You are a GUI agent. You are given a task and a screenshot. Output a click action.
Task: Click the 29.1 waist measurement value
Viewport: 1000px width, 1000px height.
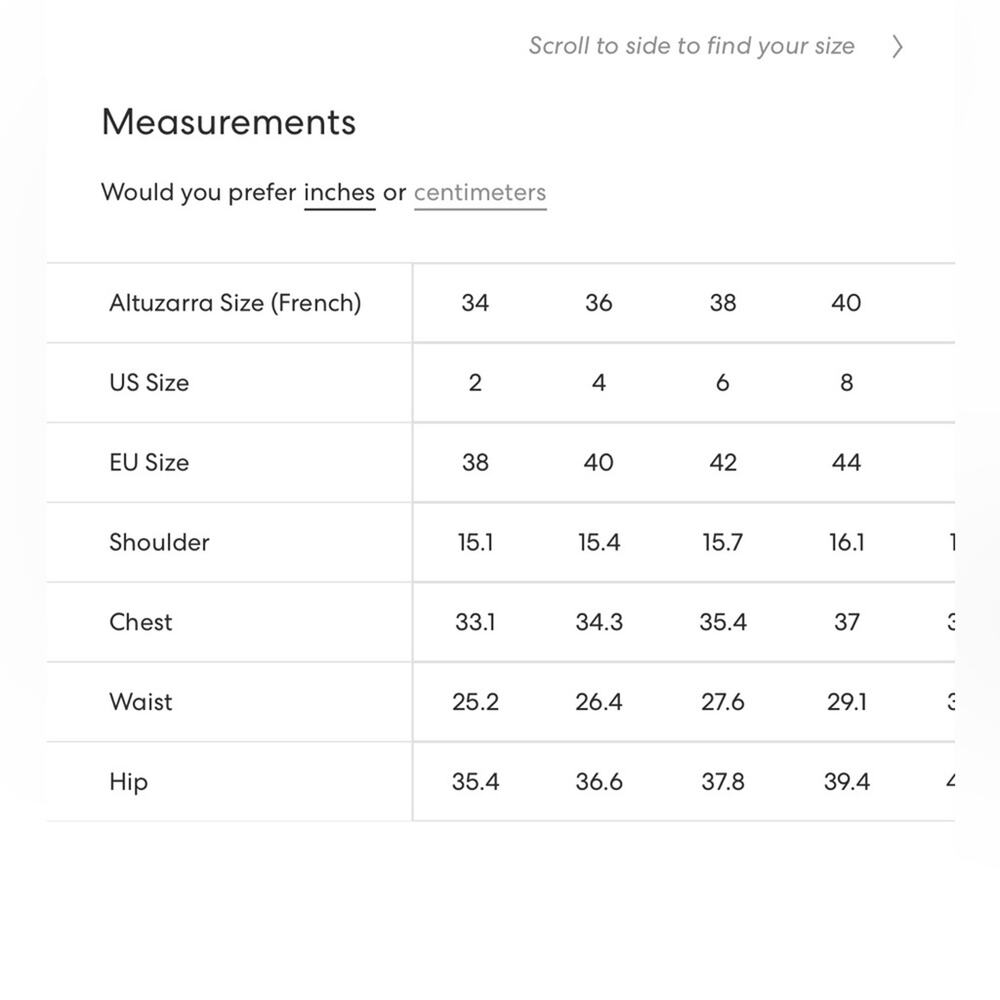click(x=846, y=702)
